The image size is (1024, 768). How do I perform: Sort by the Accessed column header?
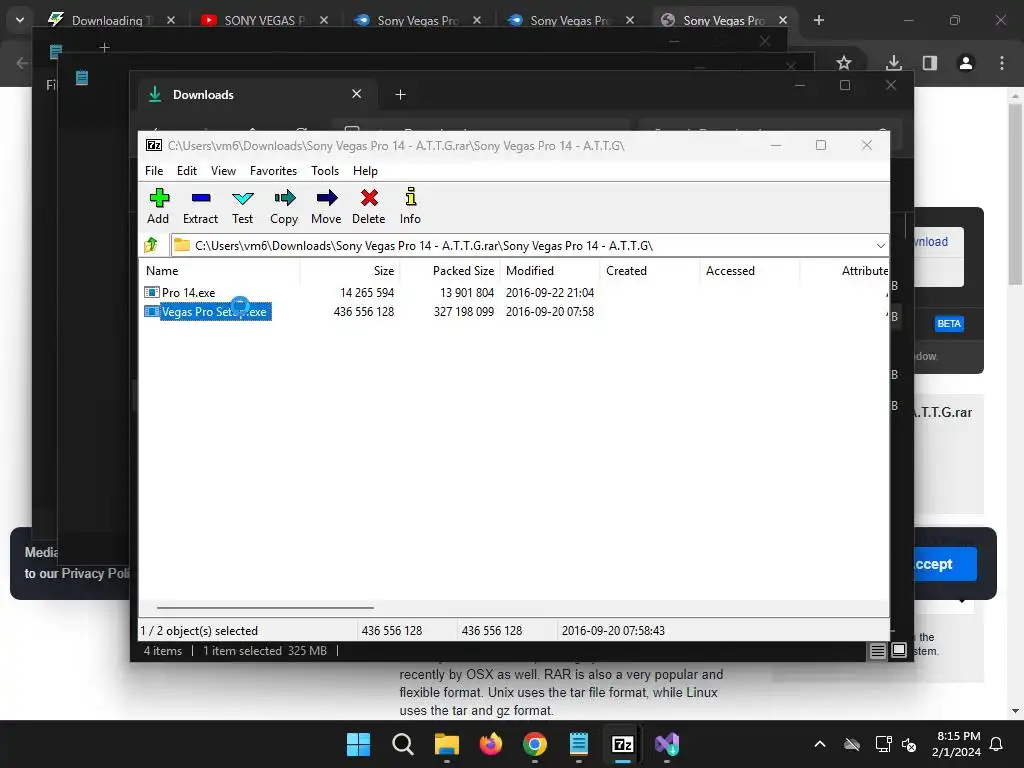[730, 270]
